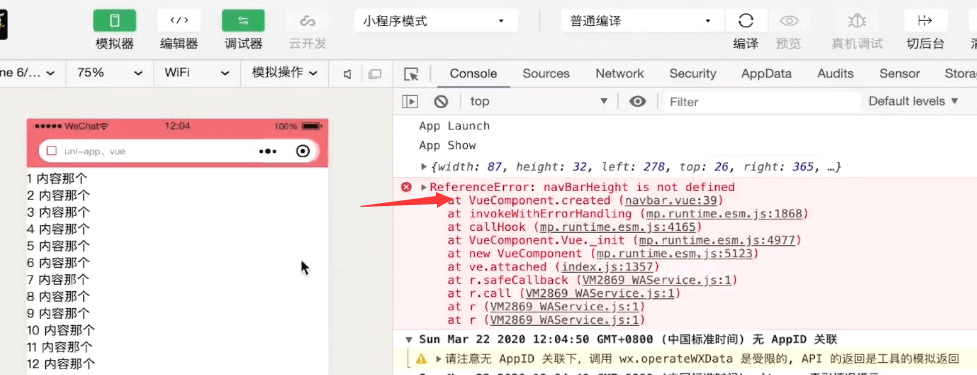Viewport: 977px width, 375px height.
Task: Expand the ReferenceError message triangle
Action: pyautogui.click(x=424, y=187)
